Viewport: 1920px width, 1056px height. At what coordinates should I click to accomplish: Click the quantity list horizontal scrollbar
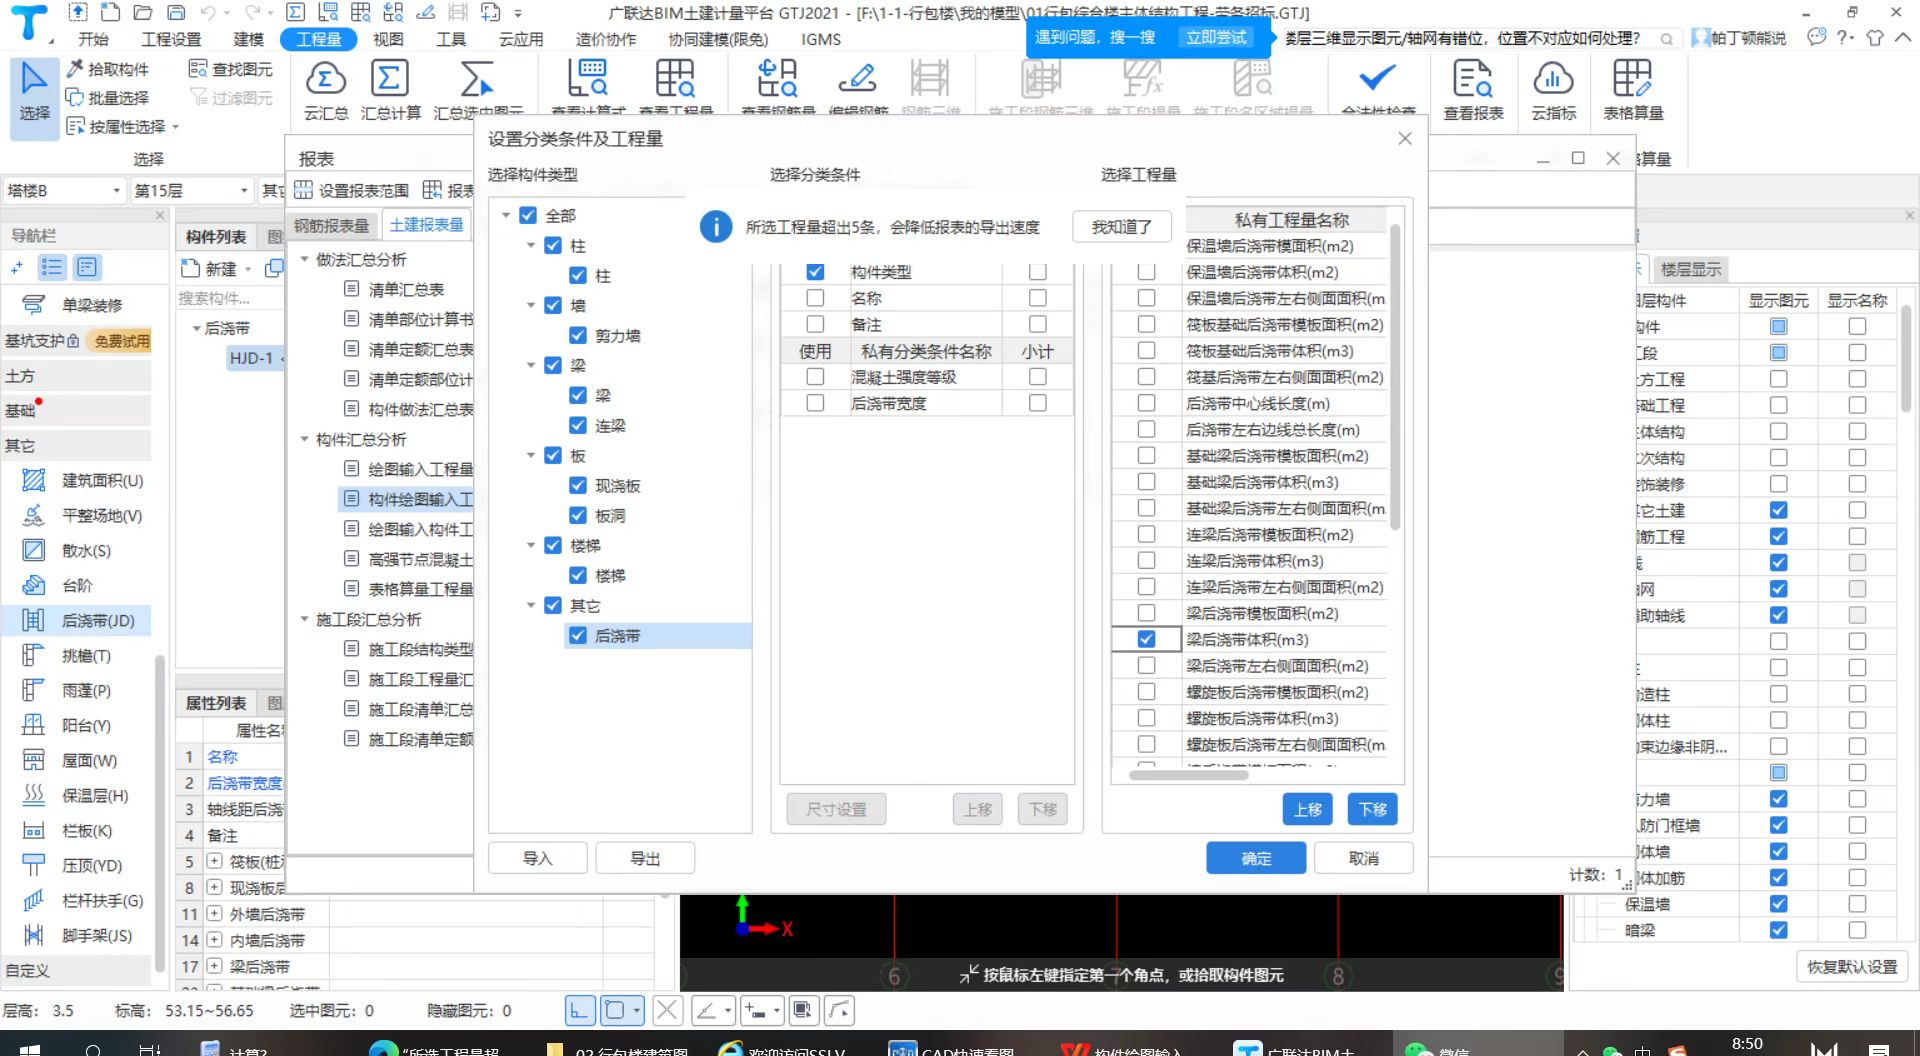click(x=1188, y=774)
